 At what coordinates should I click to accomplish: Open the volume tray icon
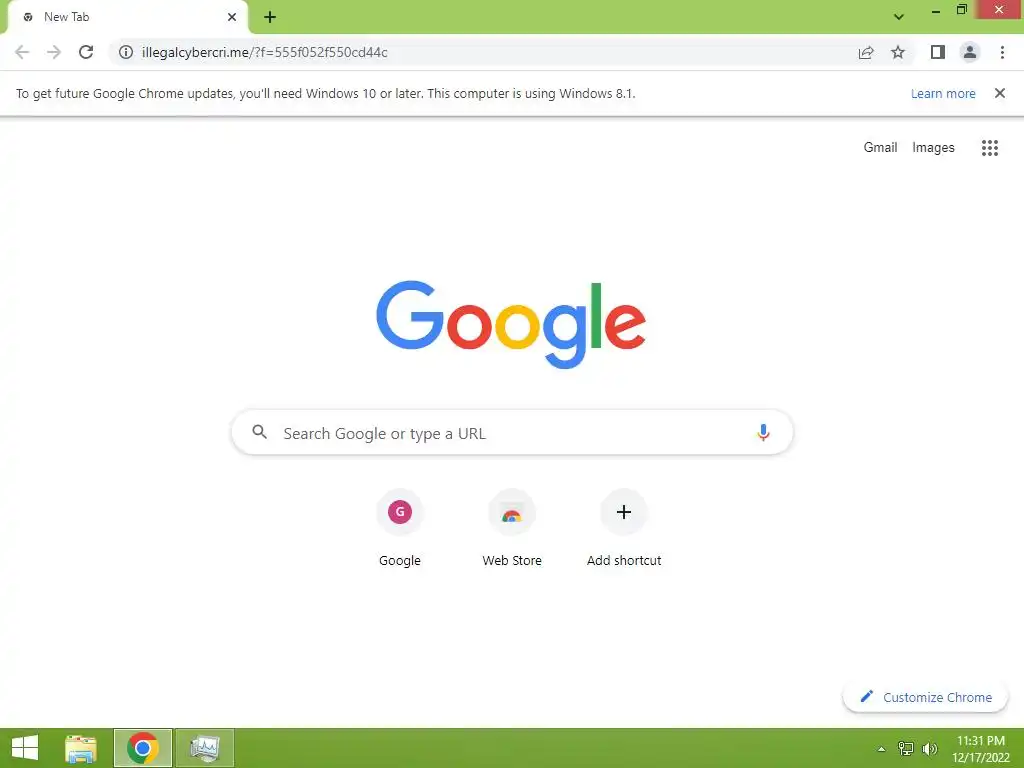[930, 749]
